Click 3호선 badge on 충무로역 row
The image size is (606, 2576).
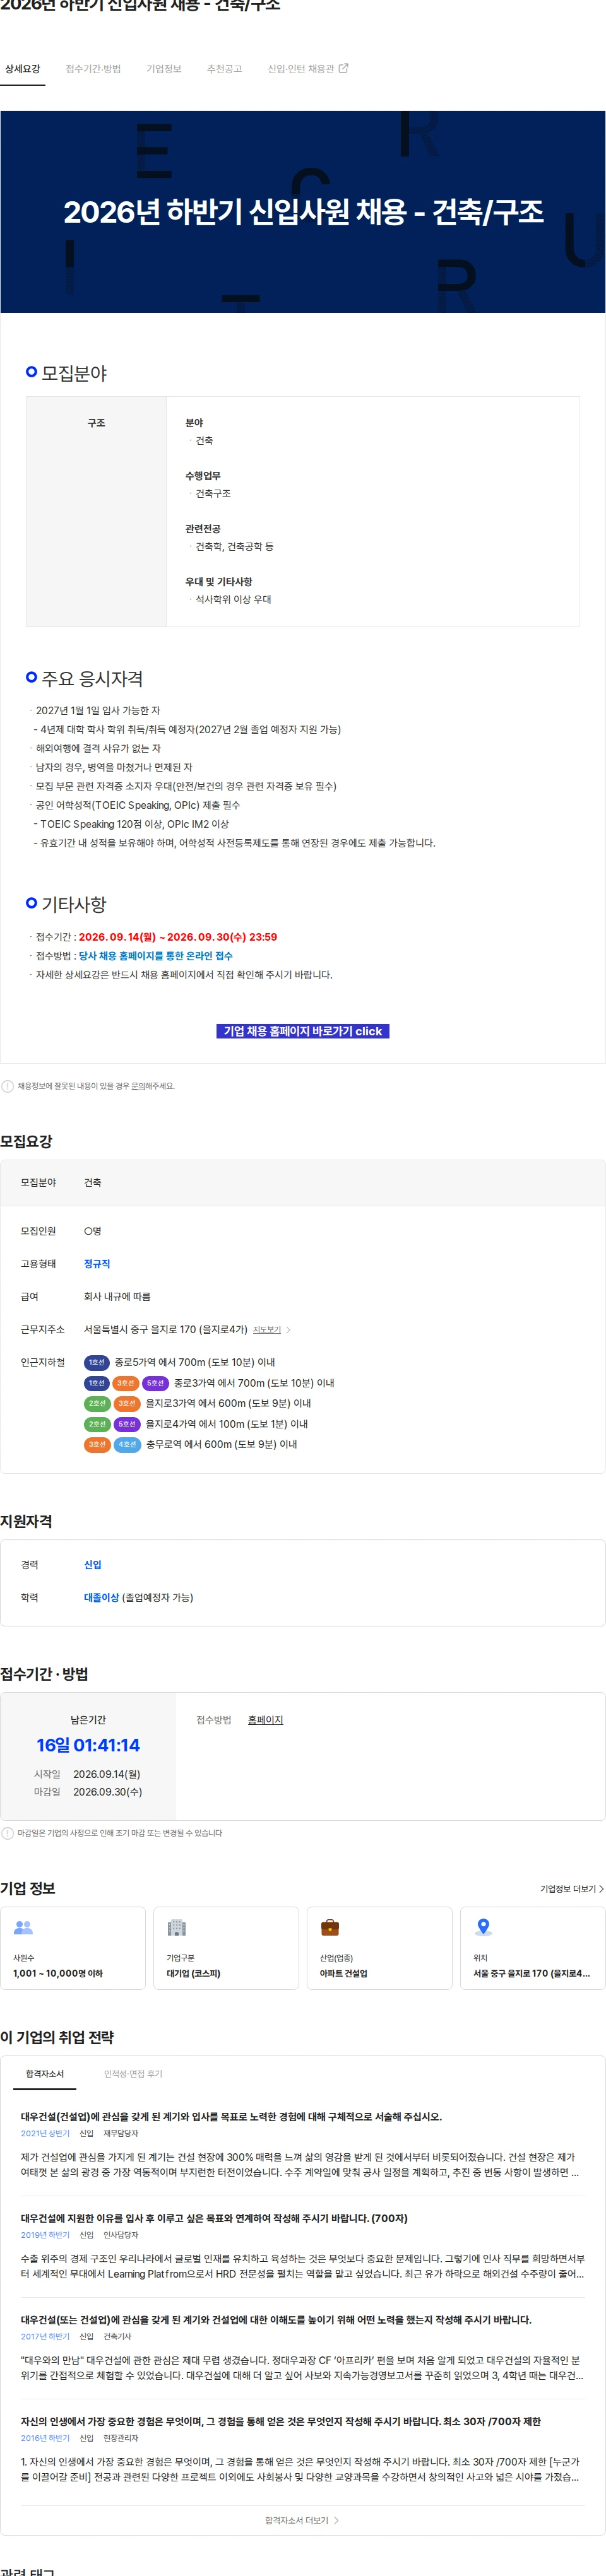point(96,1444)
